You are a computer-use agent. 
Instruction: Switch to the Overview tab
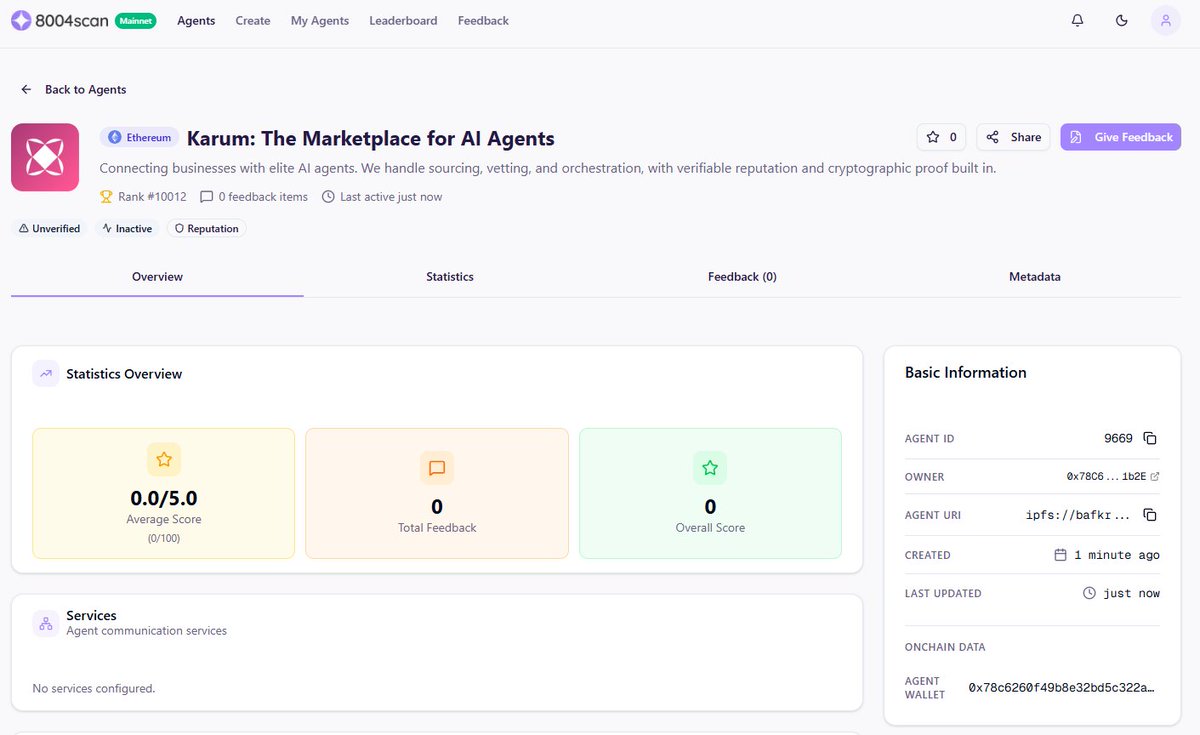[x=157, y=277]
